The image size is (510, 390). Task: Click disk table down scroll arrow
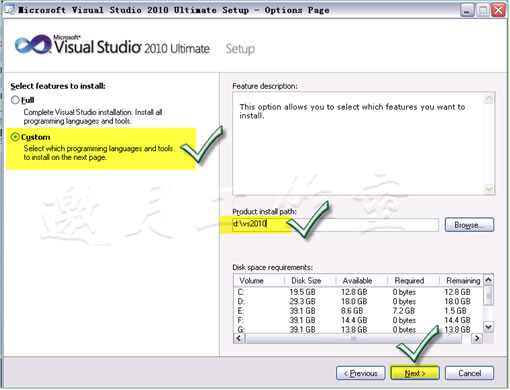pos(488,327)
